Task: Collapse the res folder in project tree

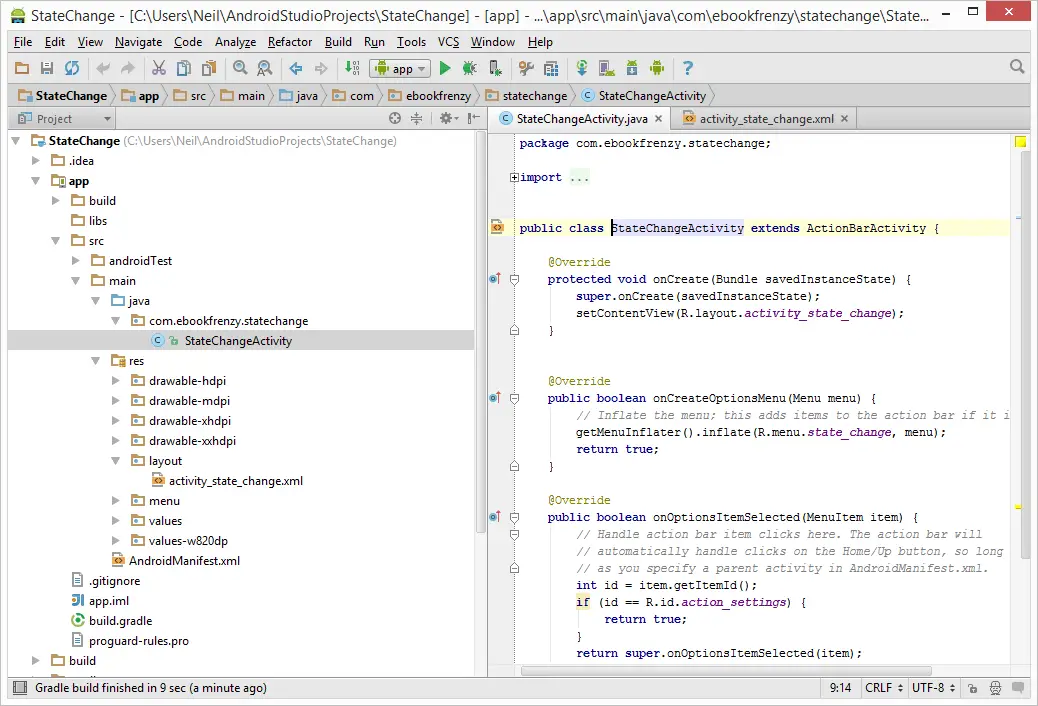Action: (96, 361)
